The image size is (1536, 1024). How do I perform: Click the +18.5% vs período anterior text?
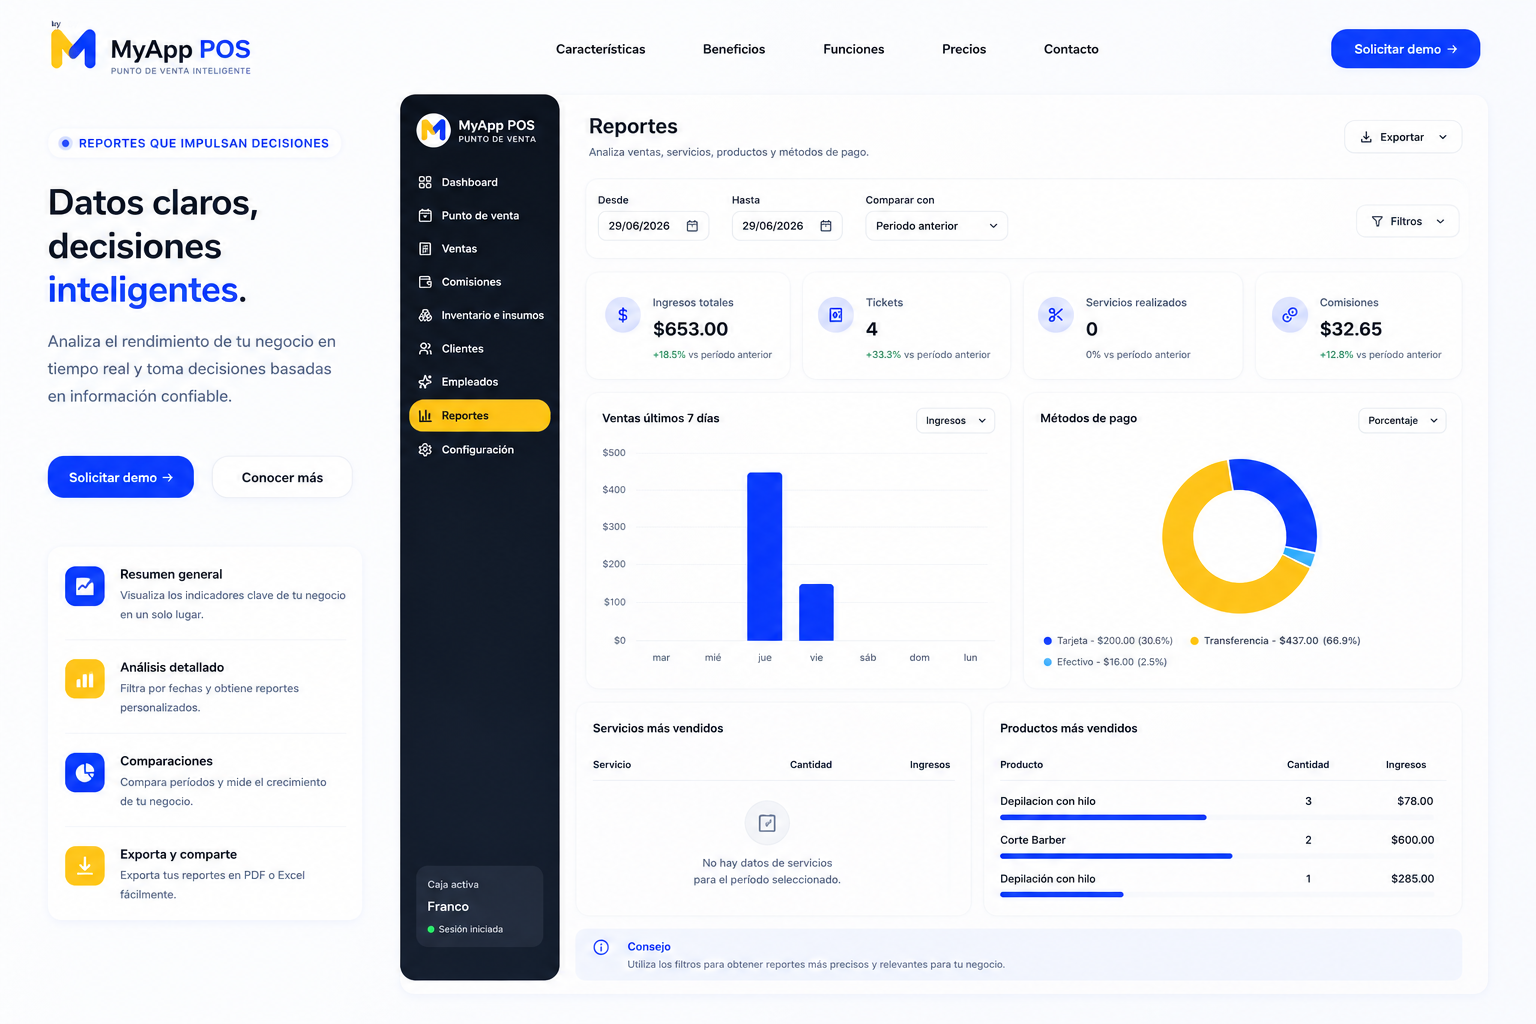(712, 355)
